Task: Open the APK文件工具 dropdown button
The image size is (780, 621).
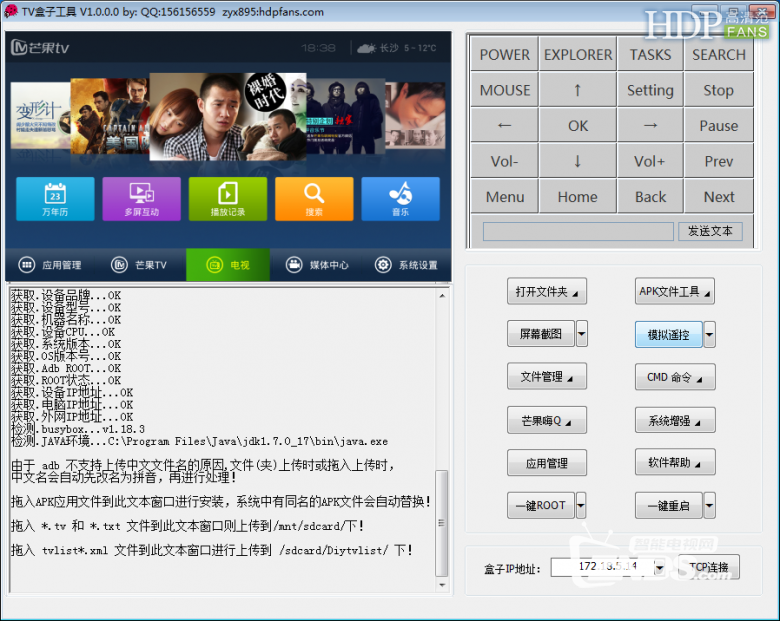Action: (675, 291)
